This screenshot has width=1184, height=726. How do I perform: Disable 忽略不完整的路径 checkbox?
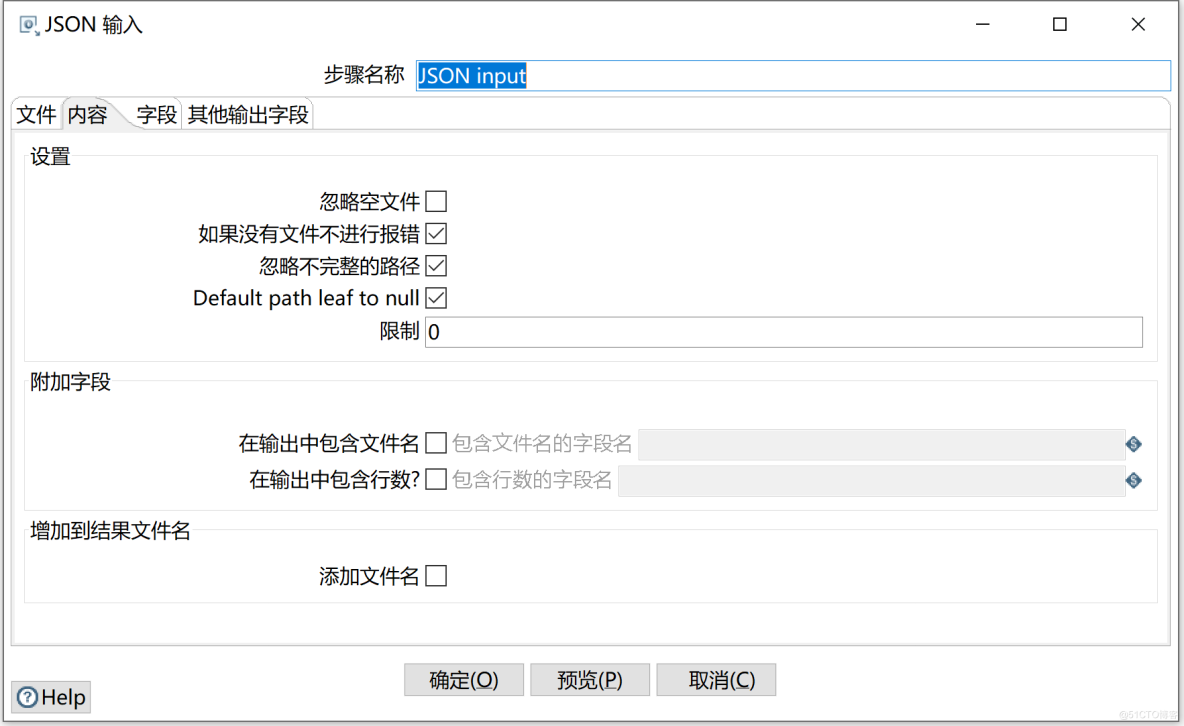point(436,266)
